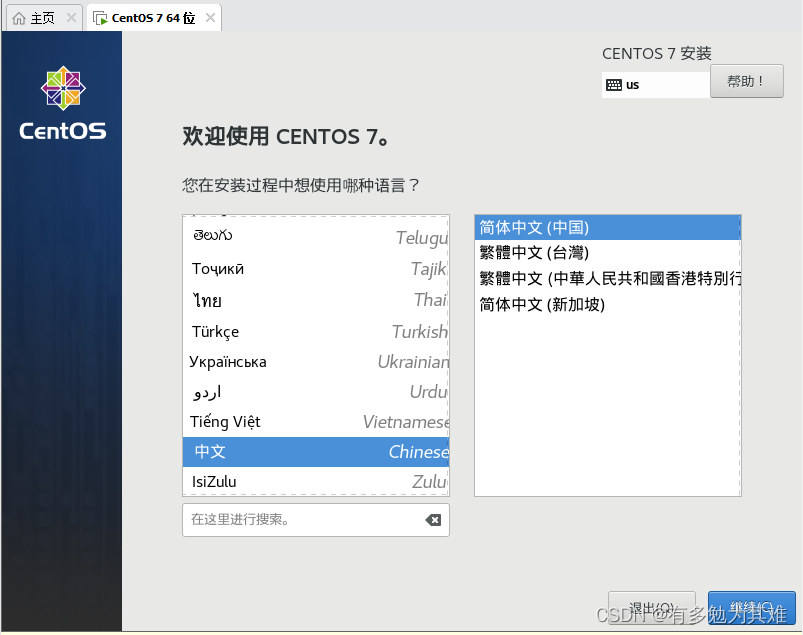Click the VM icon on the CentOS tab
This screenshot has height=635, width=803.
(x=100, y=18)
